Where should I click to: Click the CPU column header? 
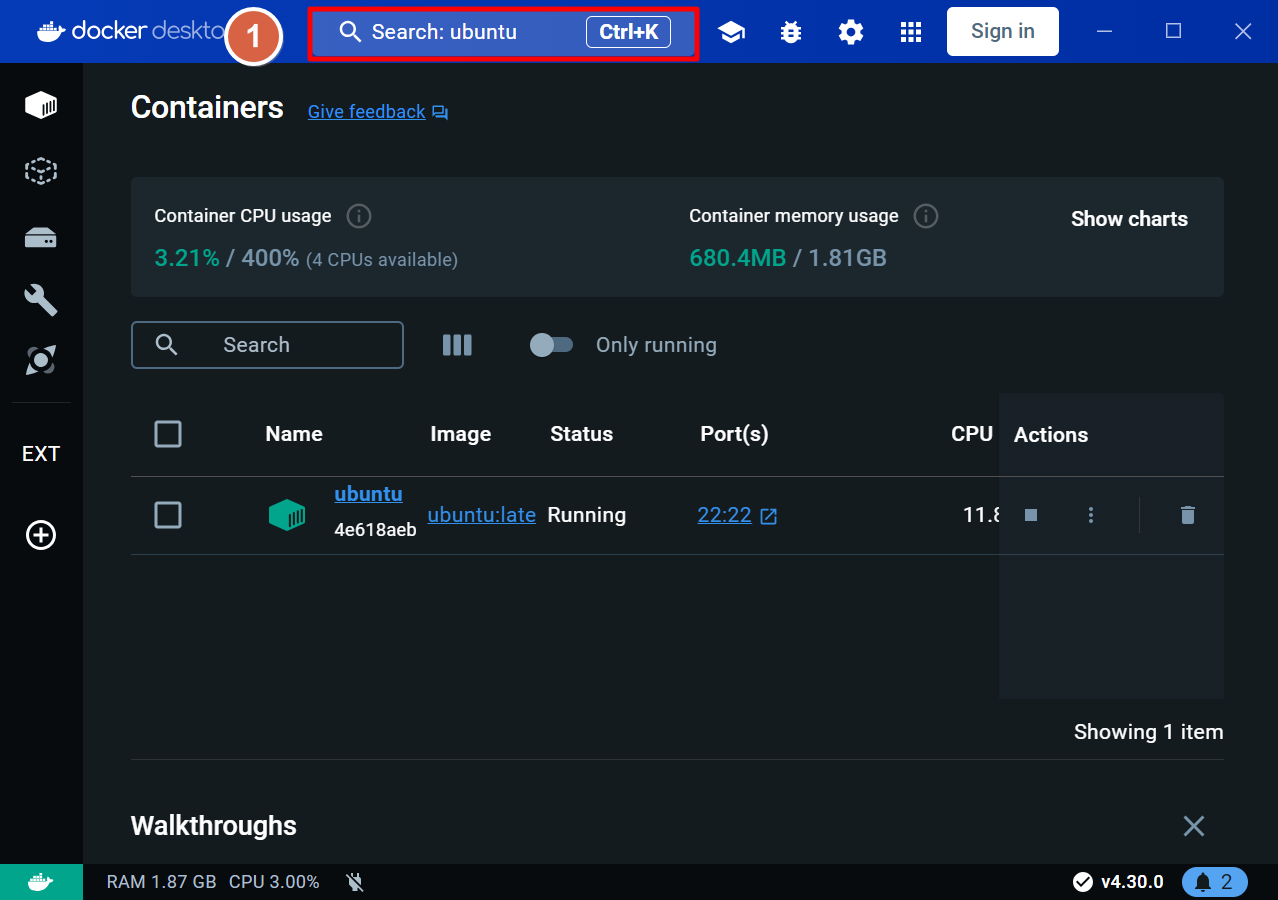coord(972,434)
